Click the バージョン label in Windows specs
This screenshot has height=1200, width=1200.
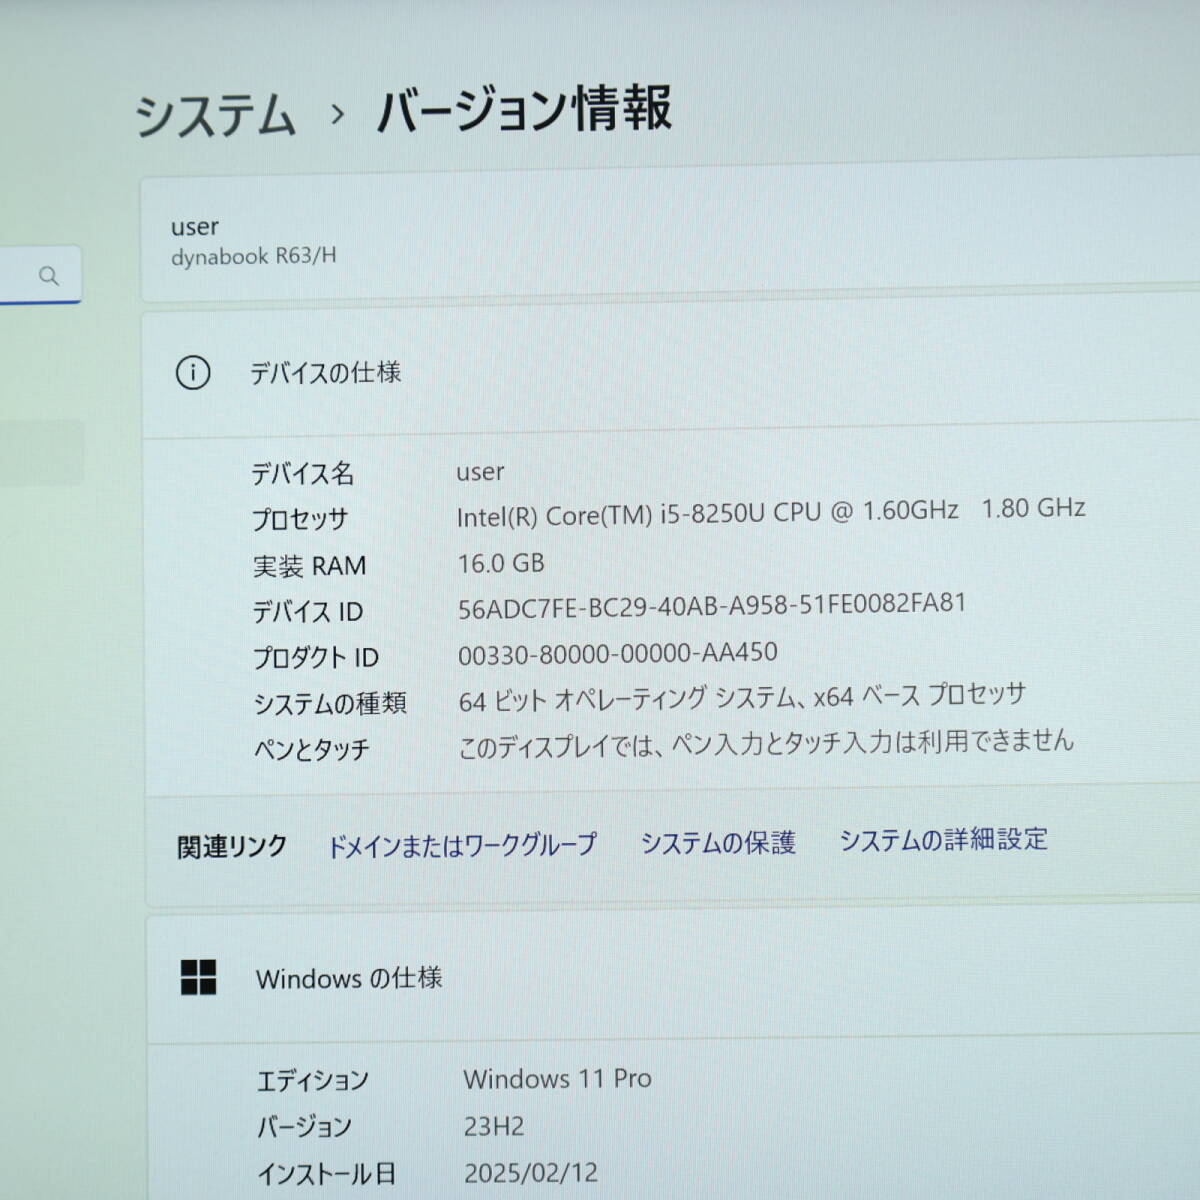pyautogui.click(x=305, y=1127)
